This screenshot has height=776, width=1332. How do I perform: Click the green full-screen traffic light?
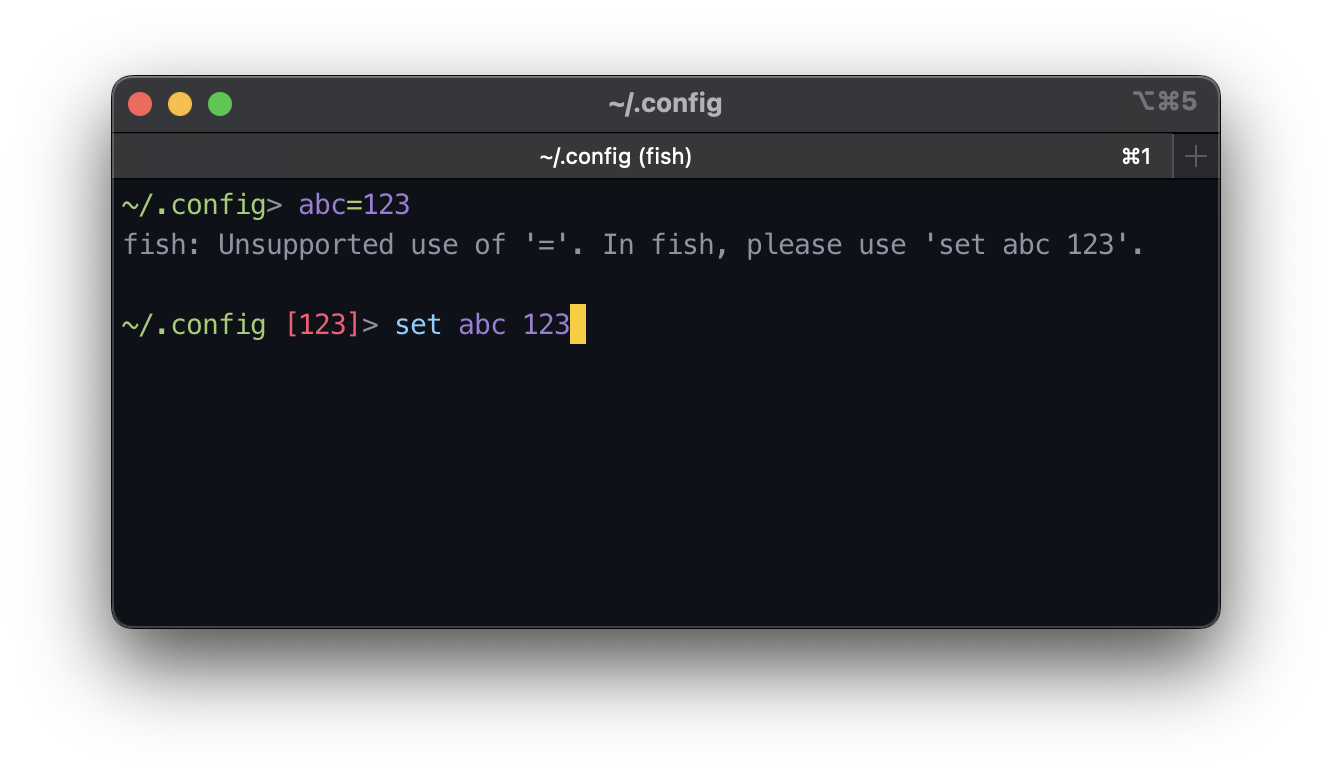pos(219,103)
